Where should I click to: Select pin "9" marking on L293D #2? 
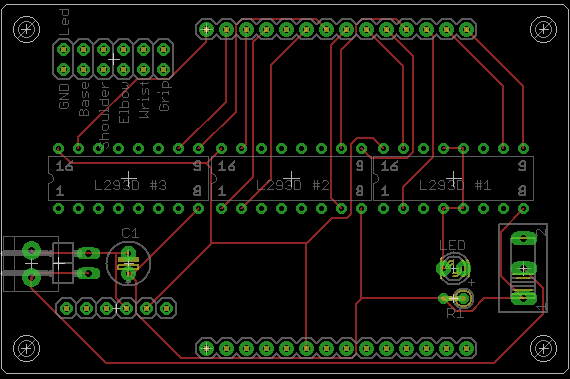click(x=360, y=166)
